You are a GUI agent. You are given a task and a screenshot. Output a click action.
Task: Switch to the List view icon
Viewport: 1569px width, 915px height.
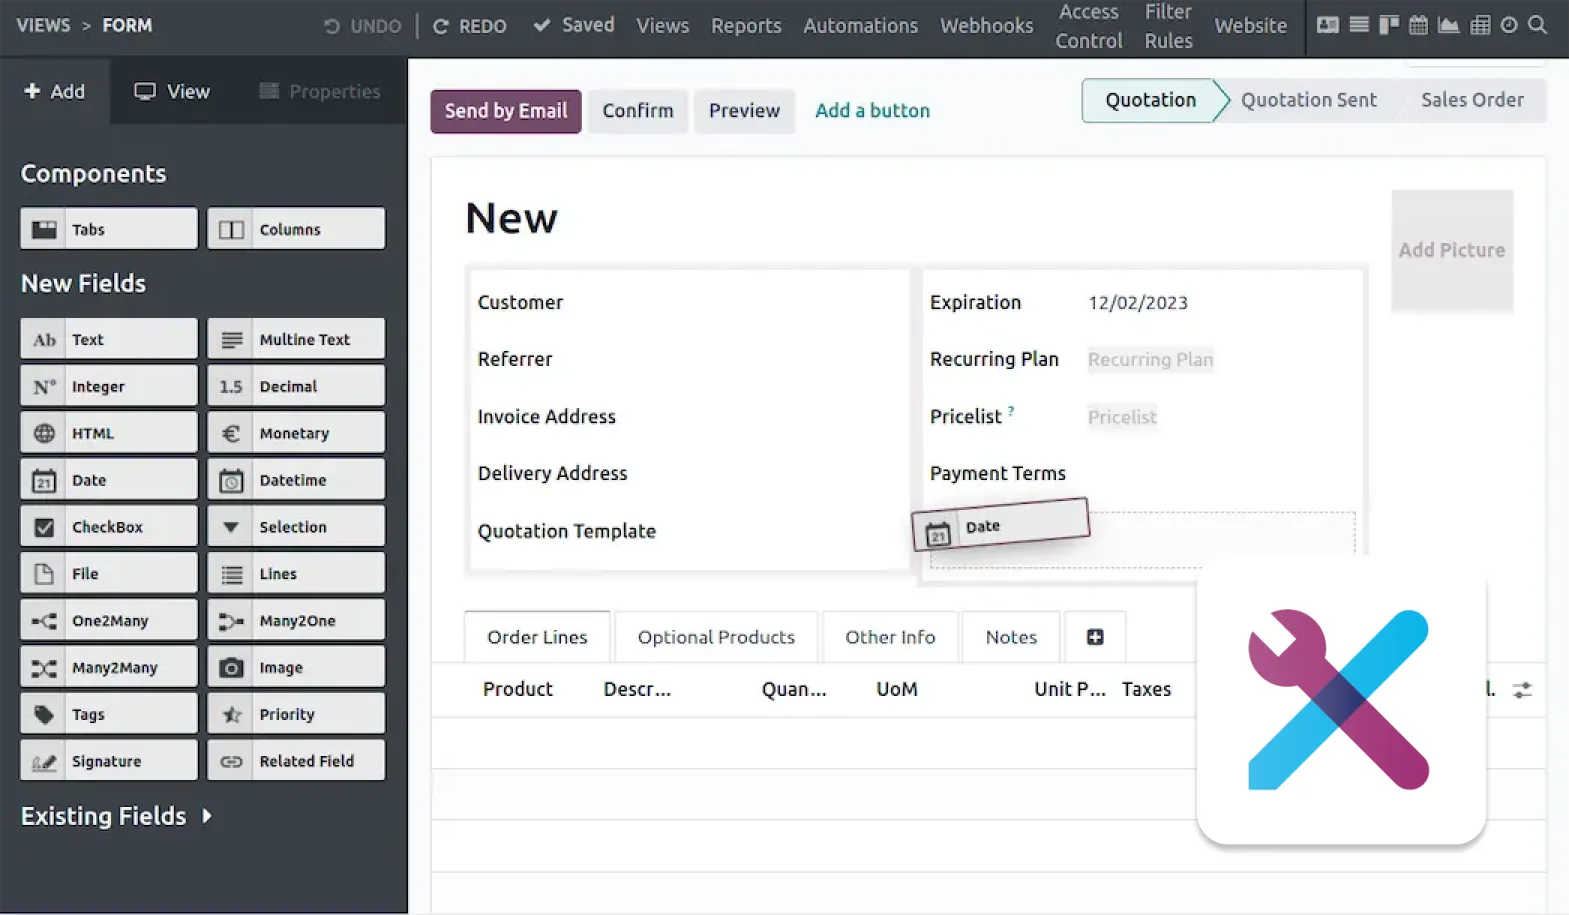(1359, 25)
